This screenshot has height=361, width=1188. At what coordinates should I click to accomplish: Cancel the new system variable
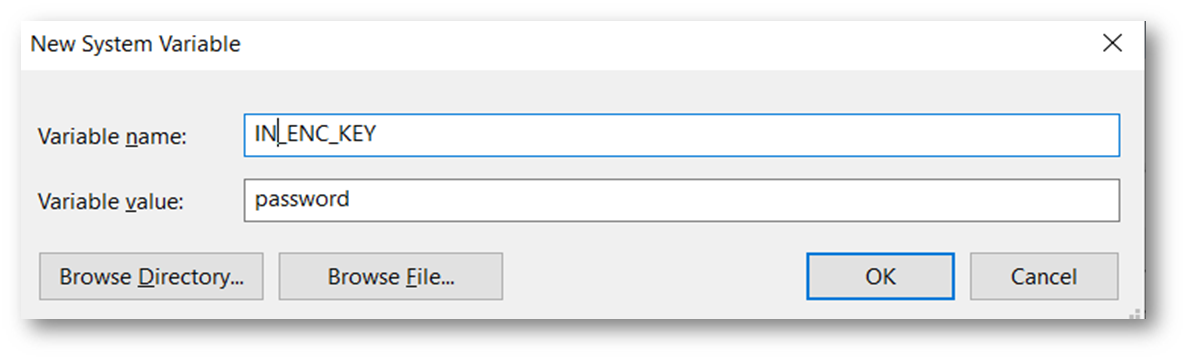1043,277
